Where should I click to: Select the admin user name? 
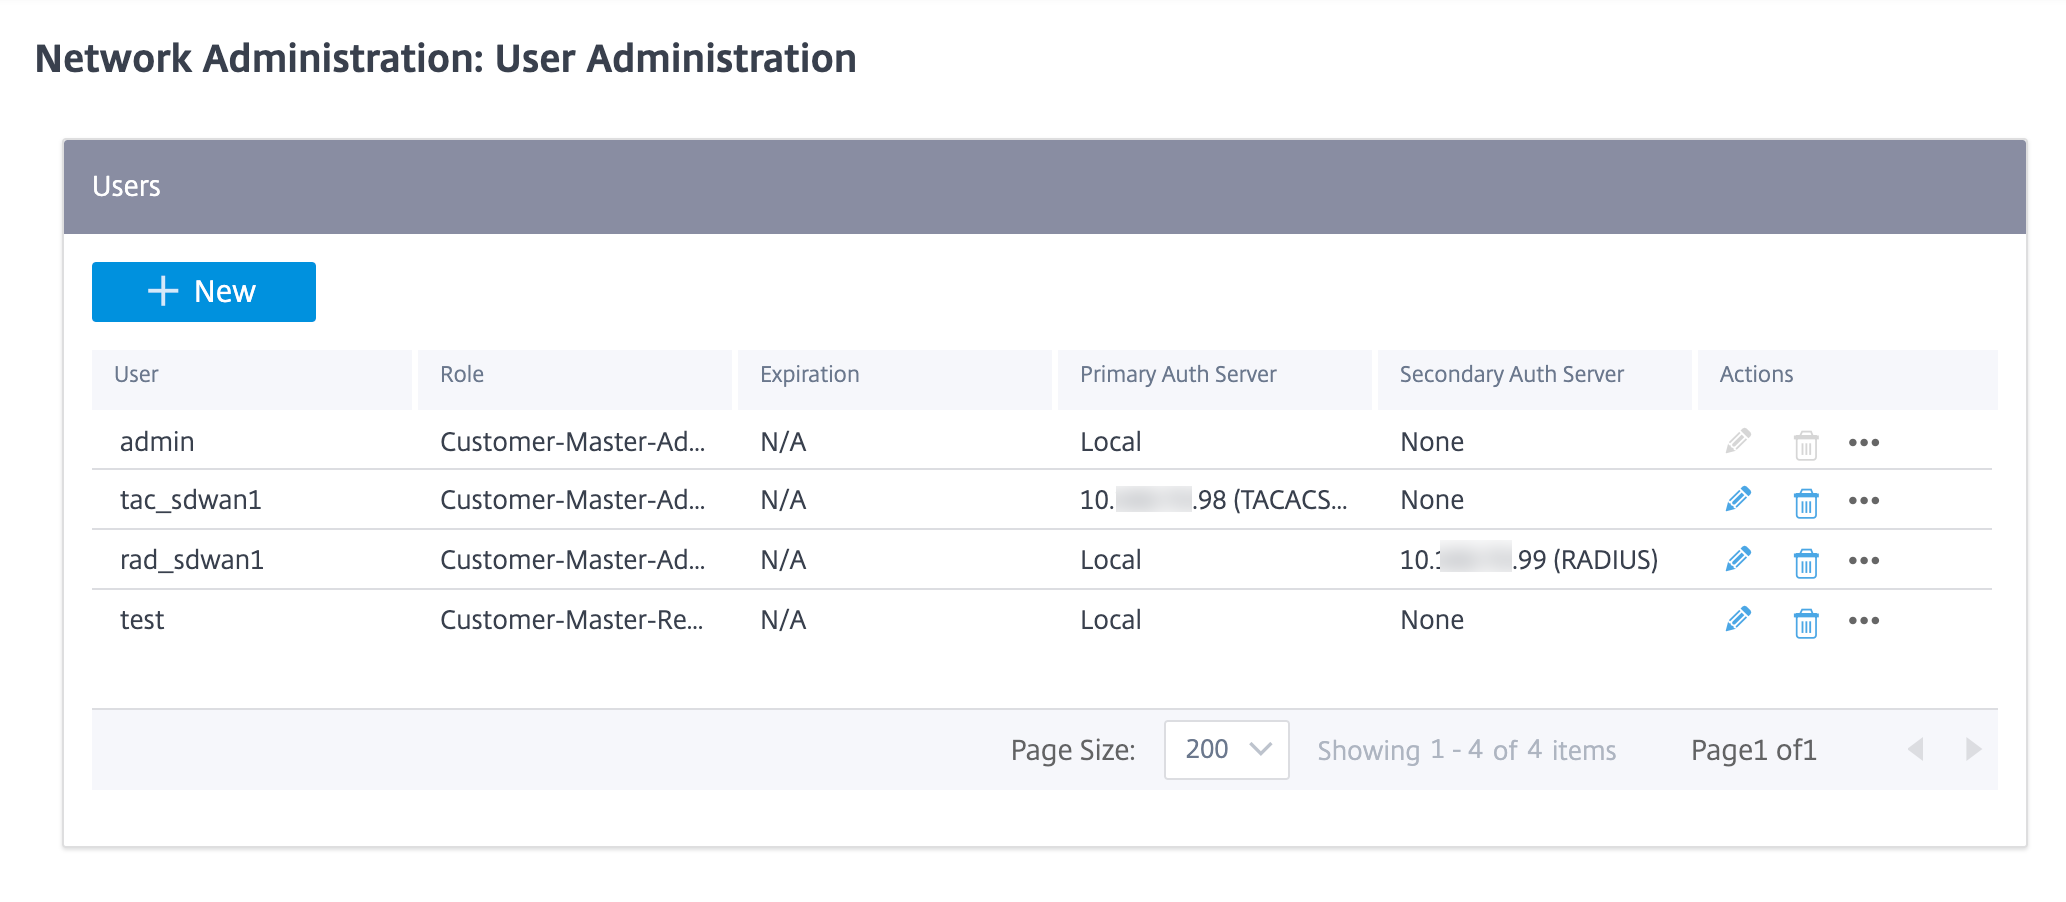click(x=157, y=442)
